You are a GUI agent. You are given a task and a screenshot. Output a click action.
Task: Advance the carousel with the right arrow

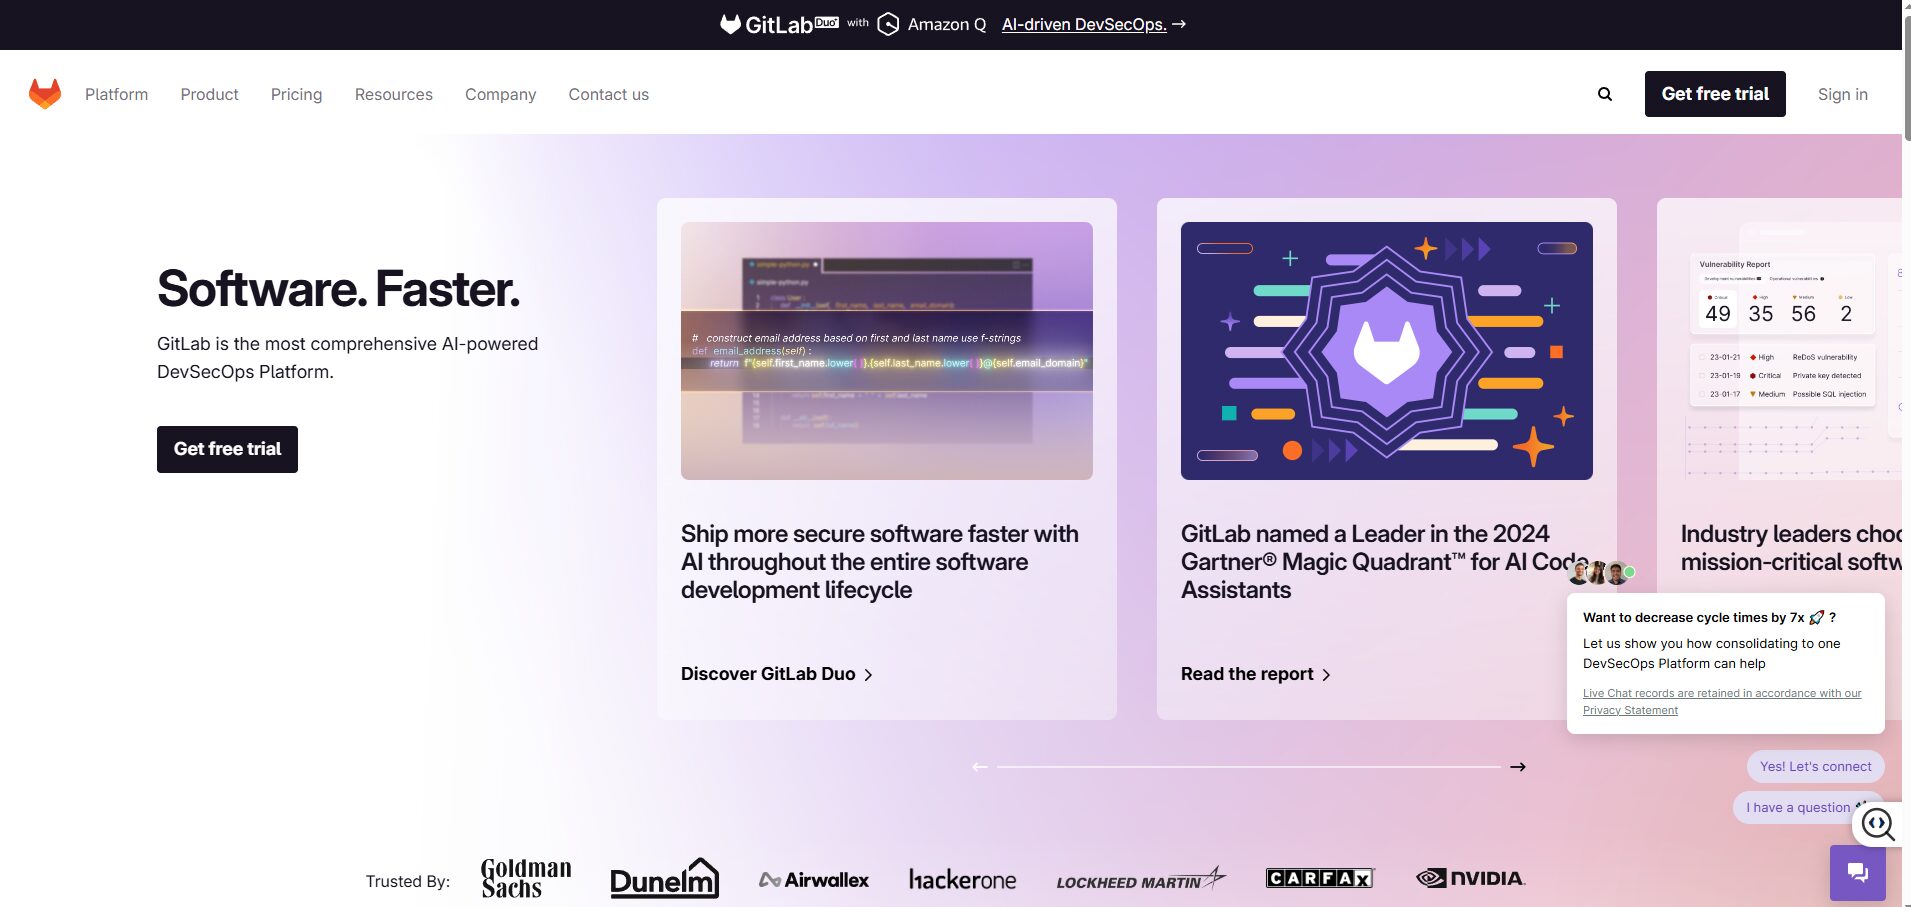coord(1518,766)
